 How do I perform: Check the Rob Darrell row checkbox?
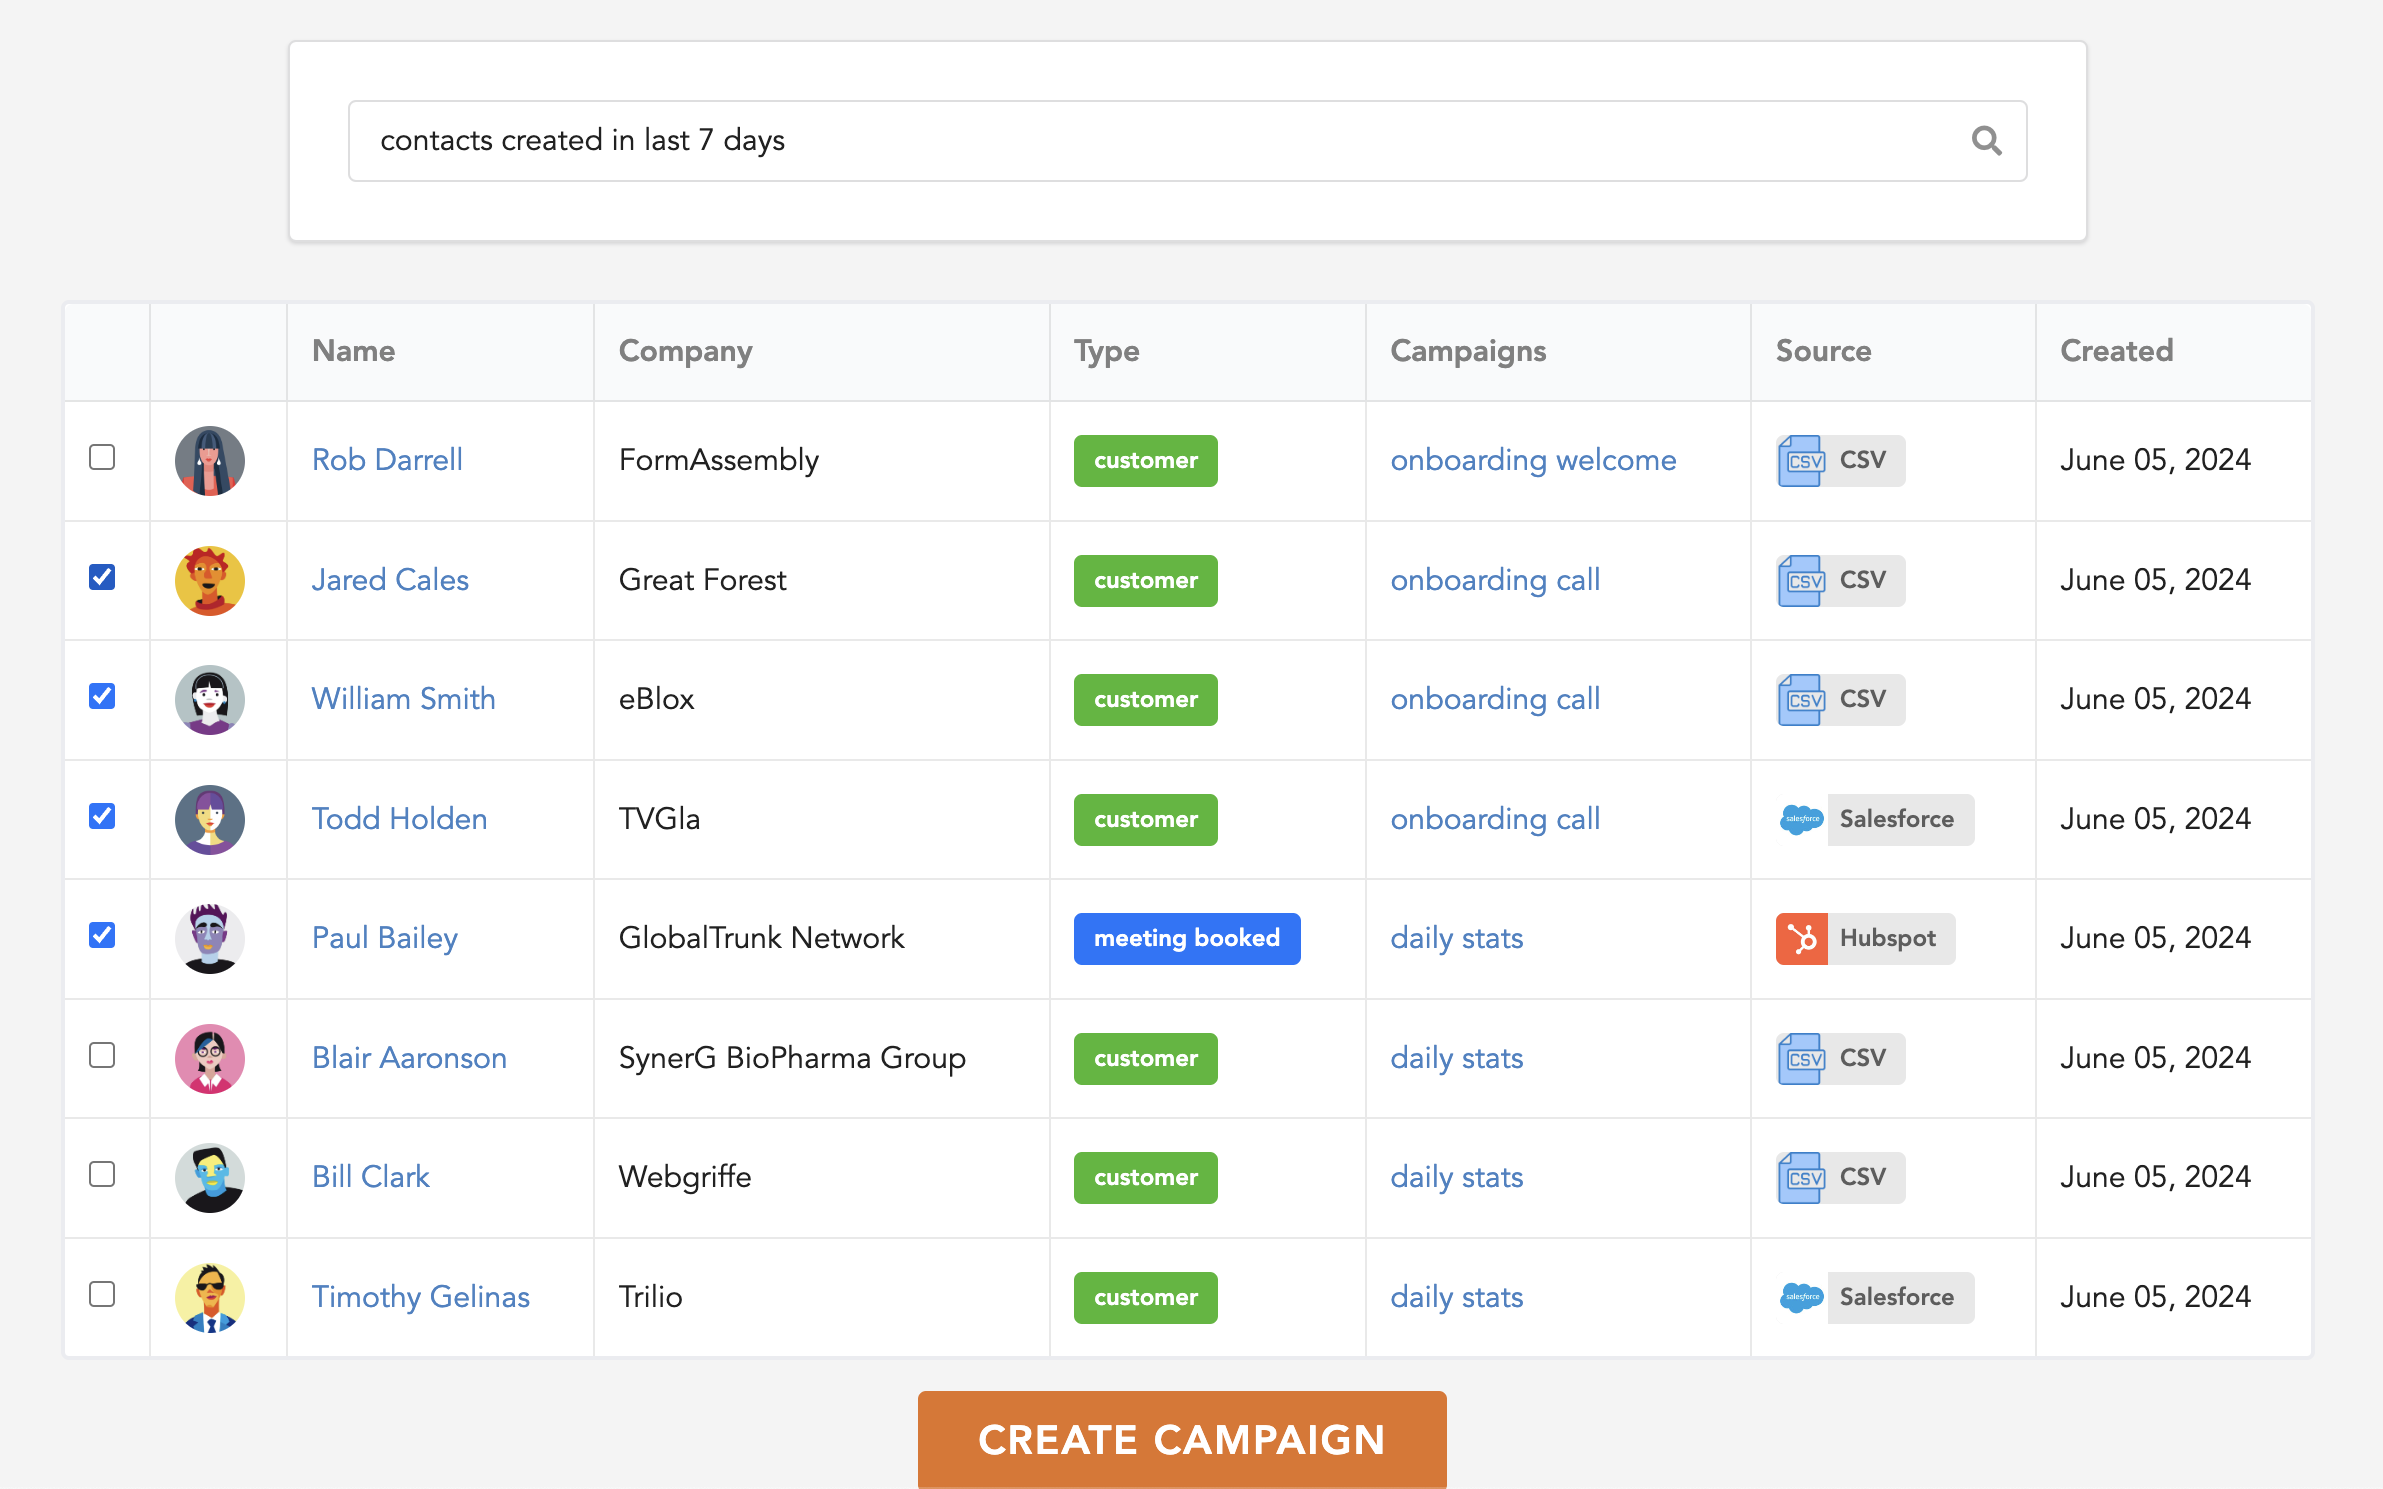tap(102, 458)
